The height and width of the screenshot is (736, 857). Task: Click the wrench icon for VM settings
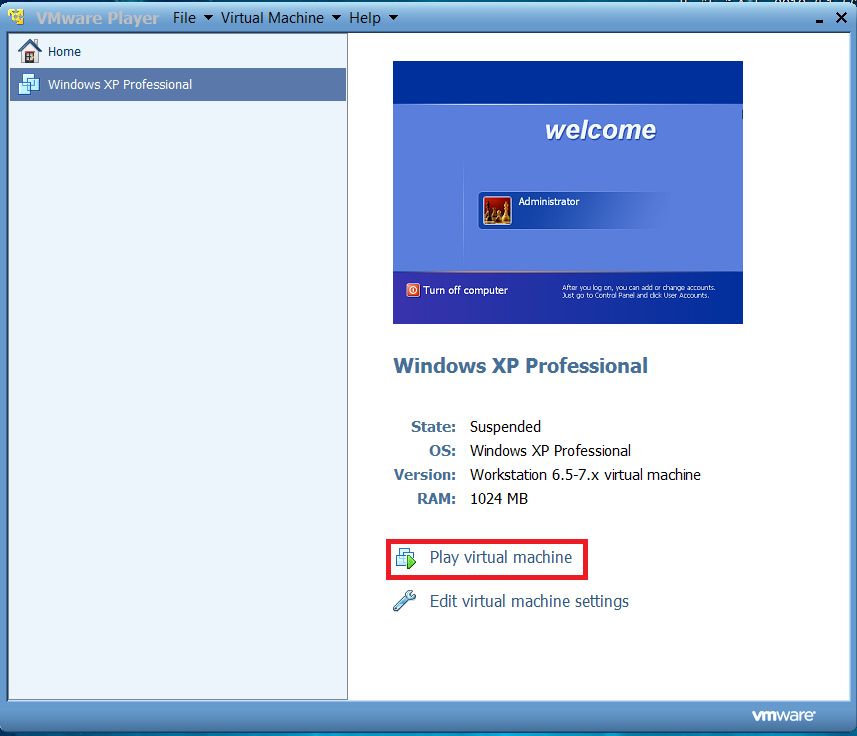405,601
